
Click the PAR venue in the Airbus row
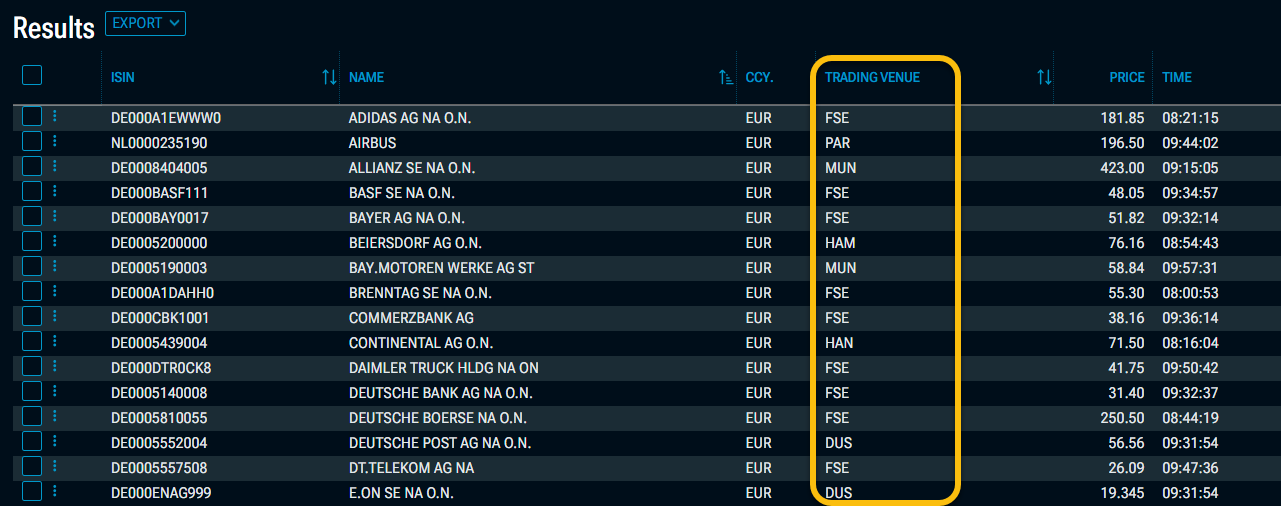(x=838, y=143)
